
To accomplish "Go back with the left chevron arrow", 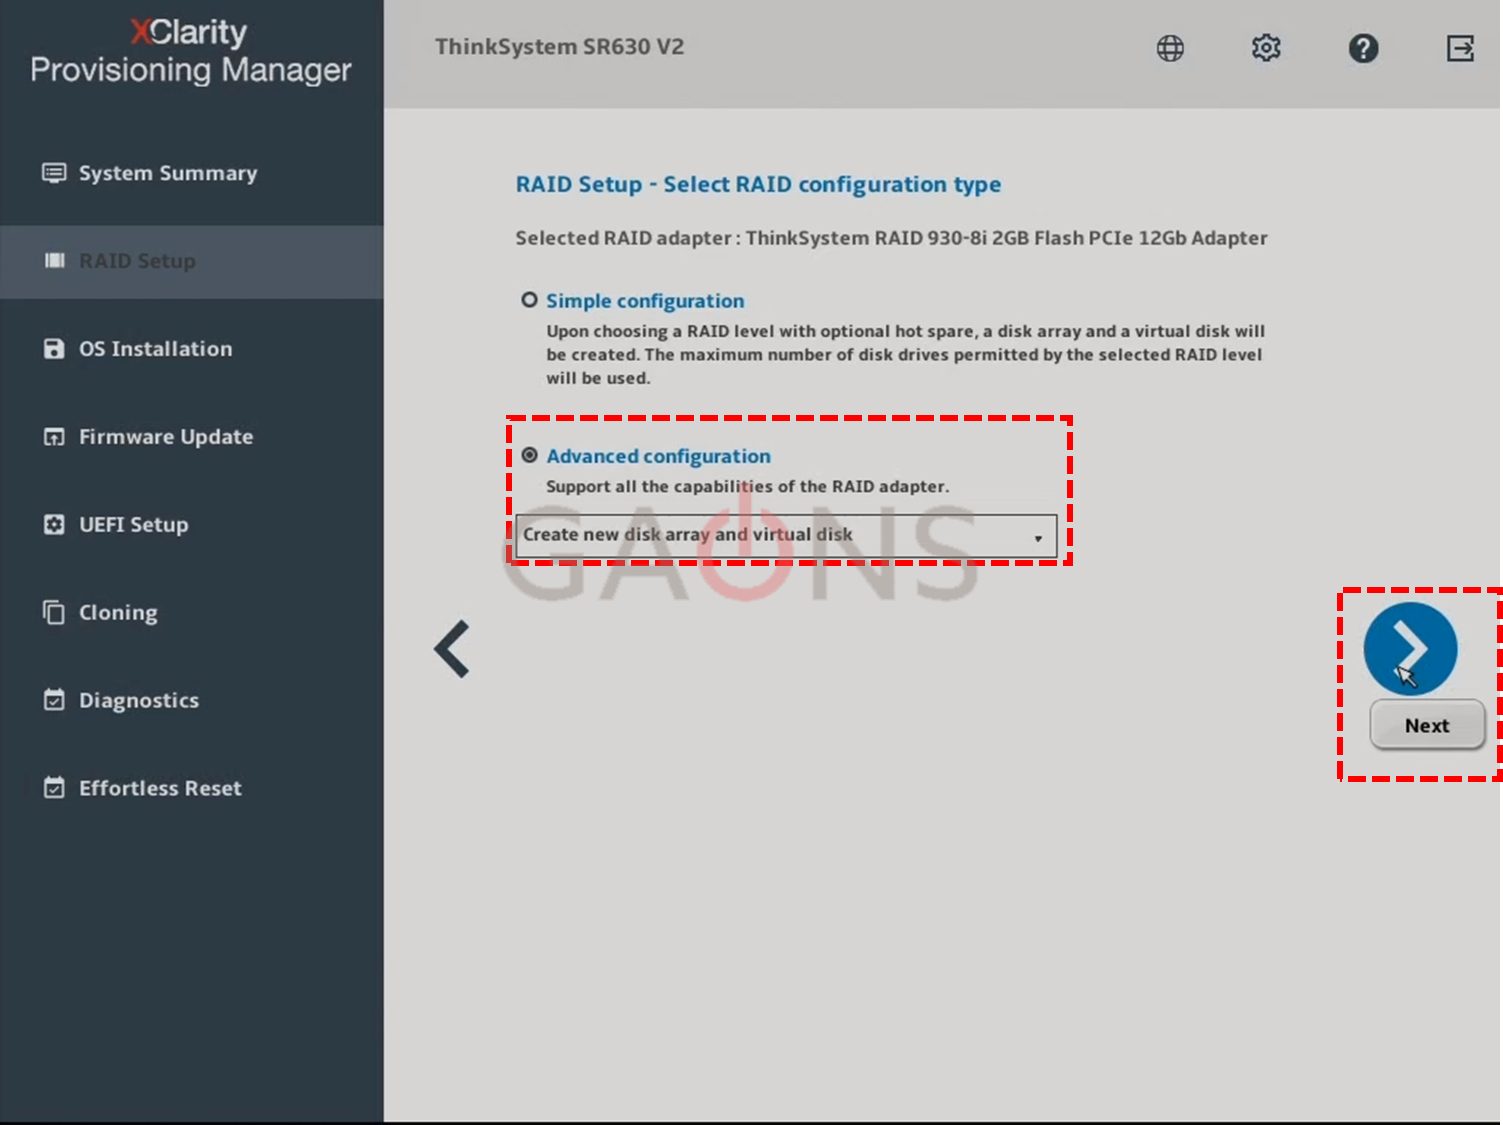I will point(452,649).
